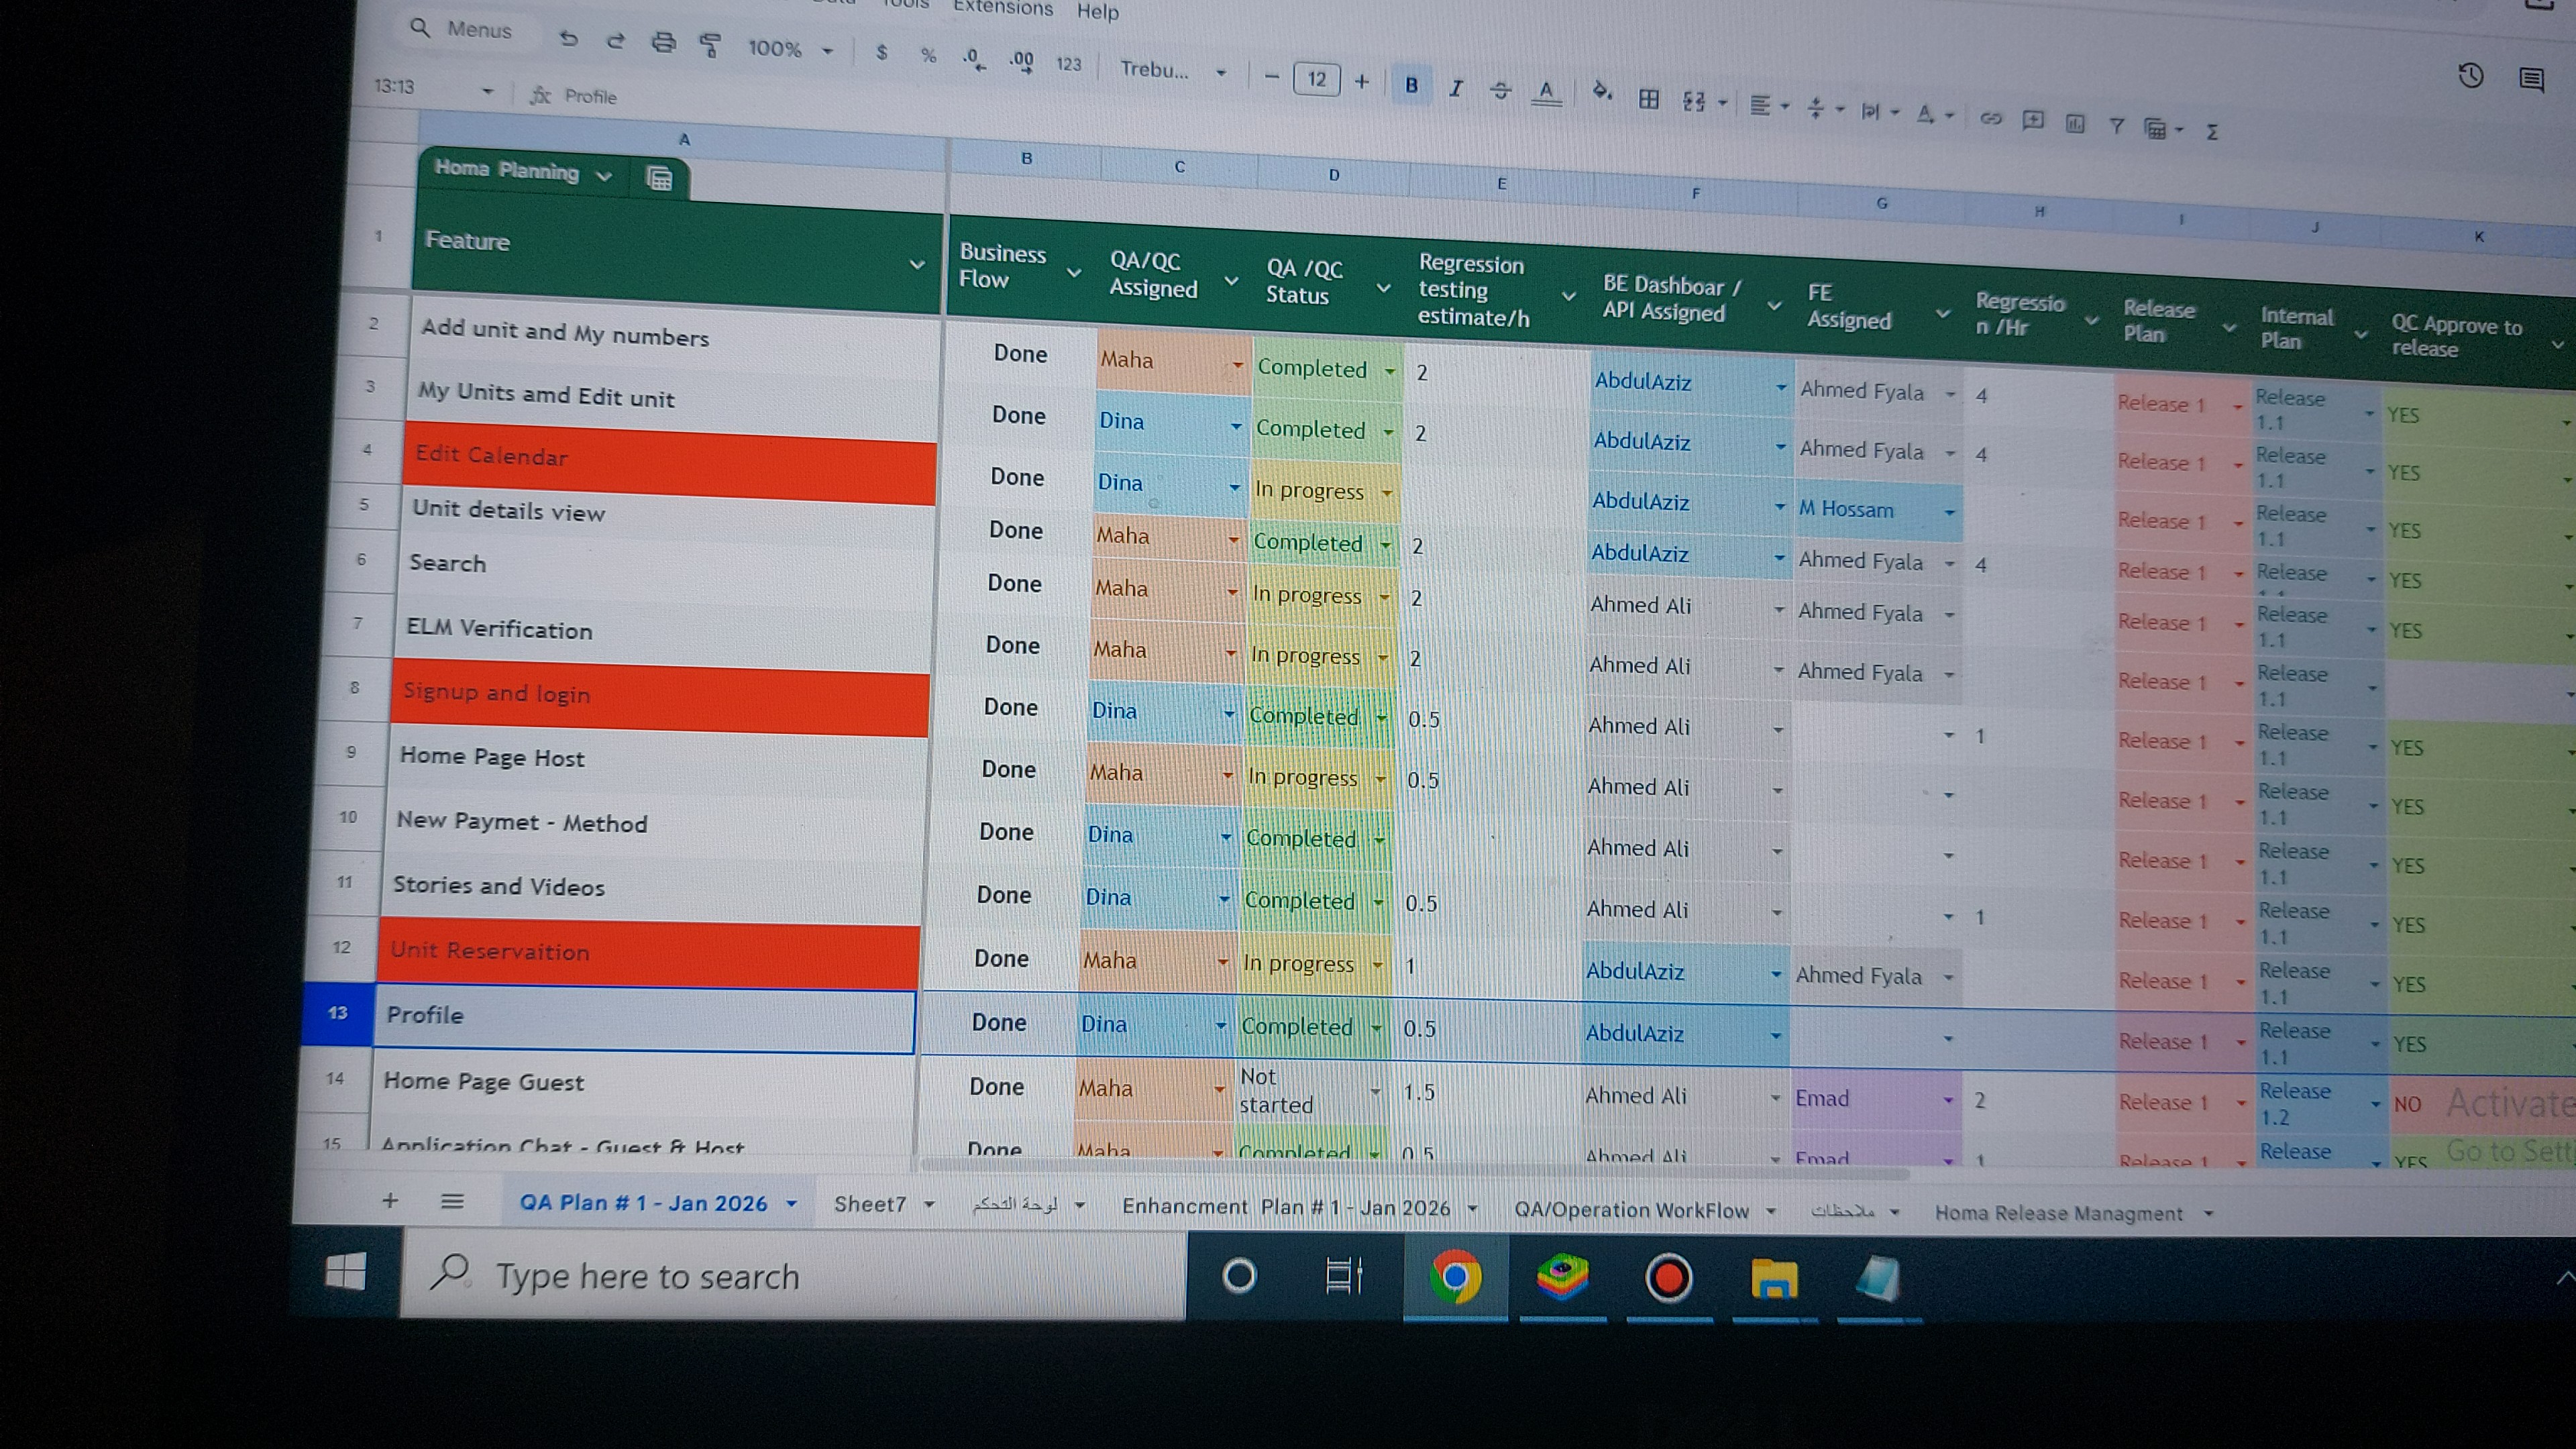Expand the Feature column filter dropdown
Screen dimensions: 2576x1449
tap(916, 264)
